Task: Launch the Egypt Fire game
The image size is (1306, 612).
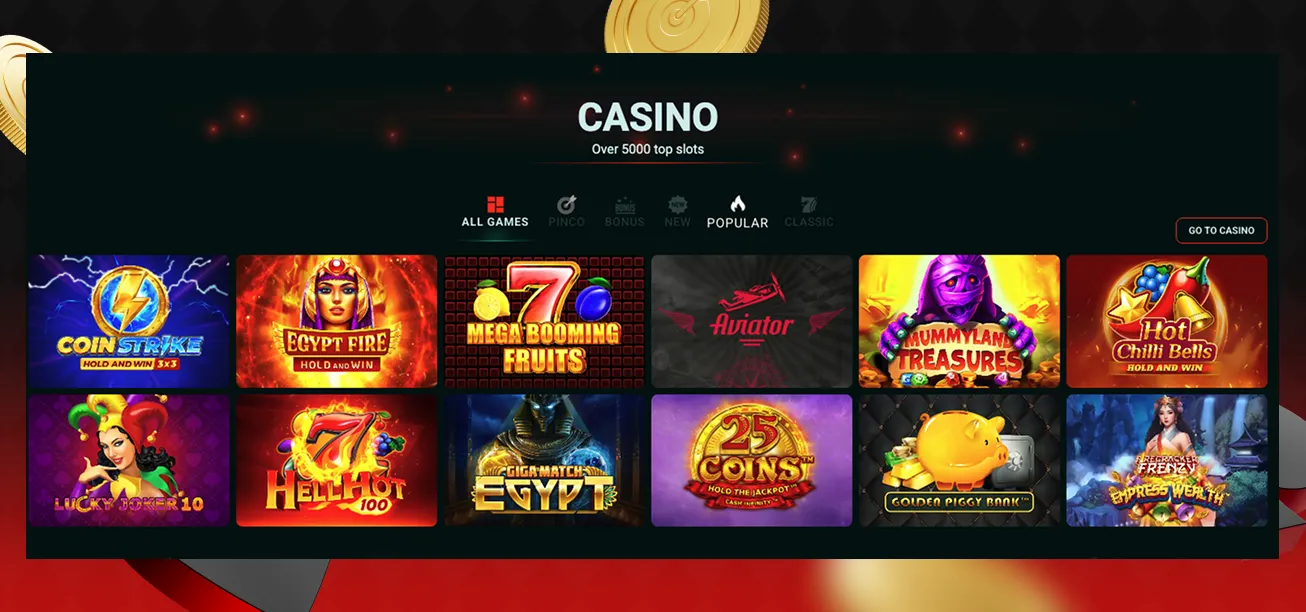Action: coord(337,321)
